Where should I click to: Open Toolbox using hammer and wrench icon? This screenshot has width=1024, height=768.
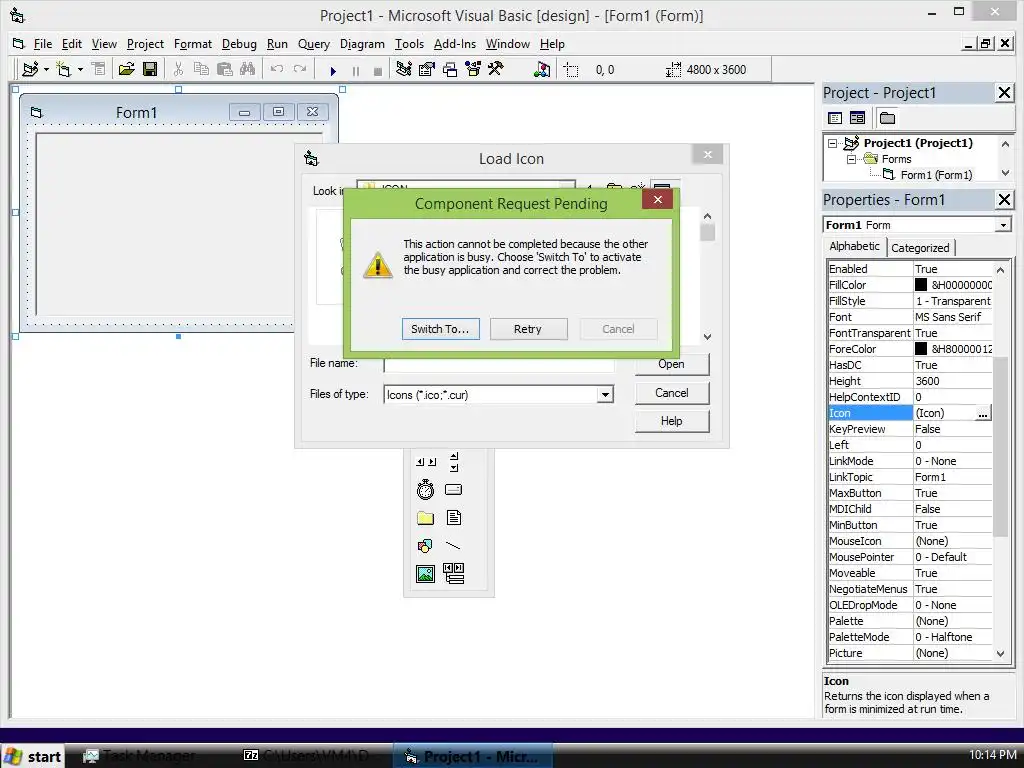(x=496, y=69)
